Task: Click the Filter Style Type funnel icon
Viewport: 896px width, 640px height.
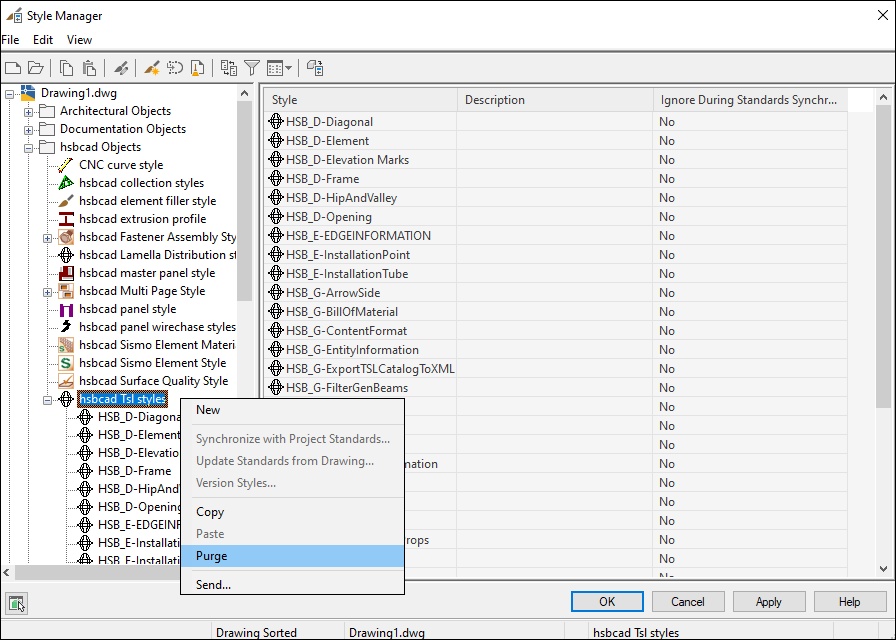Action: point(252,69)
